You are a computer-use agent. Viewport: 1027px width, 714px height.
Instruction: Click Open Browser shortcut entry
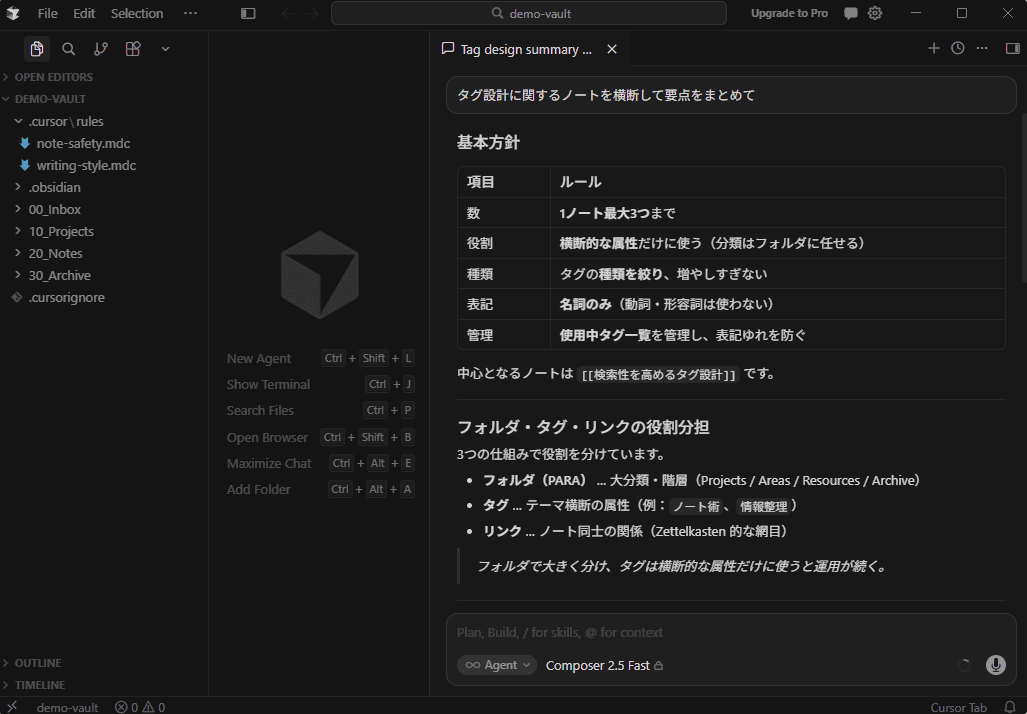[x=320, y=437]
